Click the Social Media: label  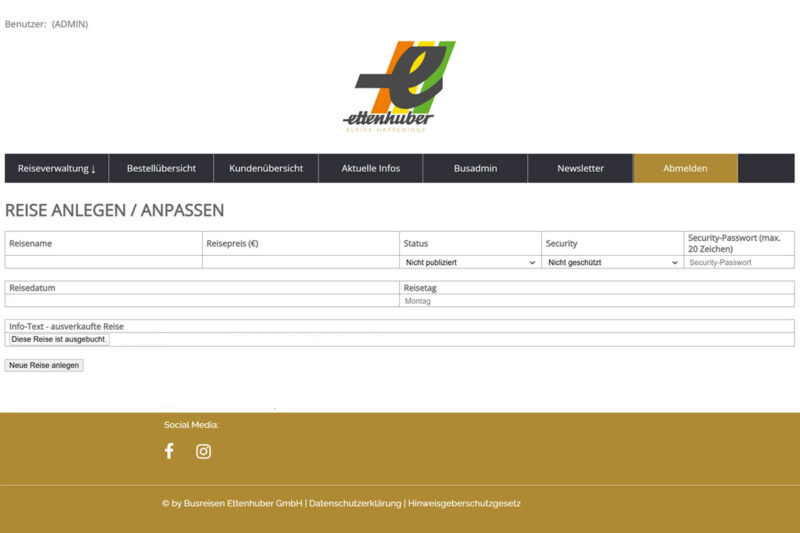[x=191, y=425]
